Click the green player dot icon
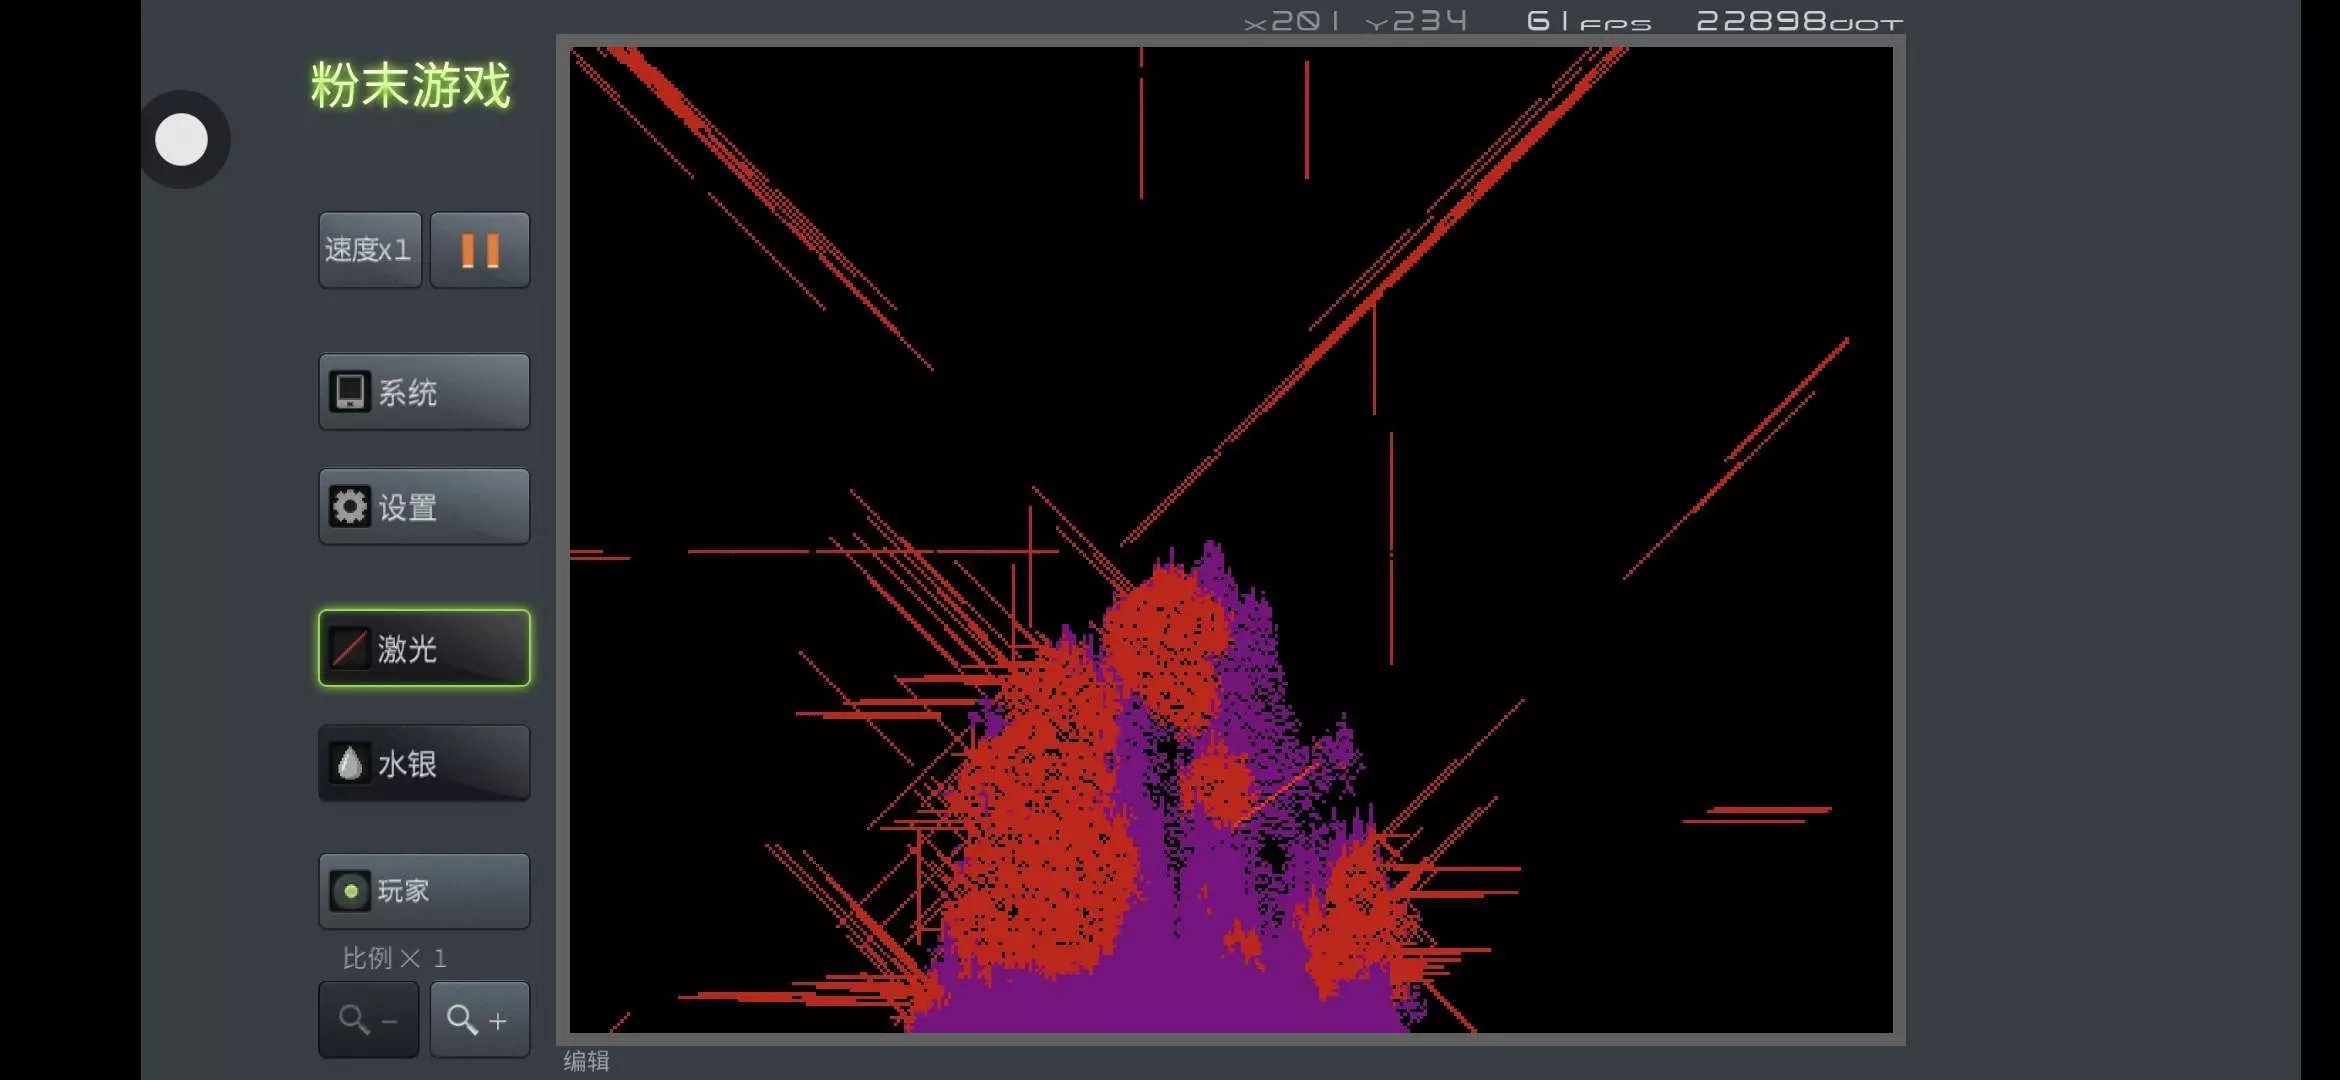The height and width of the screenshot is (1080, 2340). click(350, 891)
